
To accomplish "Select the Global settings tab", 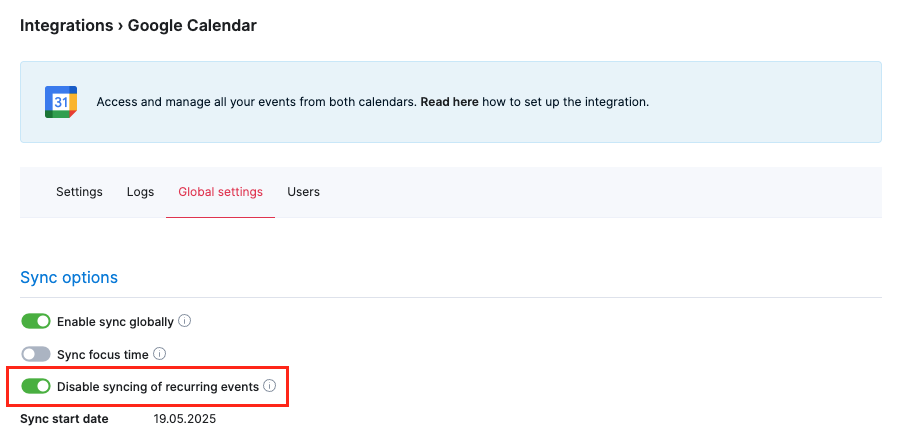I will click(220, 192).
